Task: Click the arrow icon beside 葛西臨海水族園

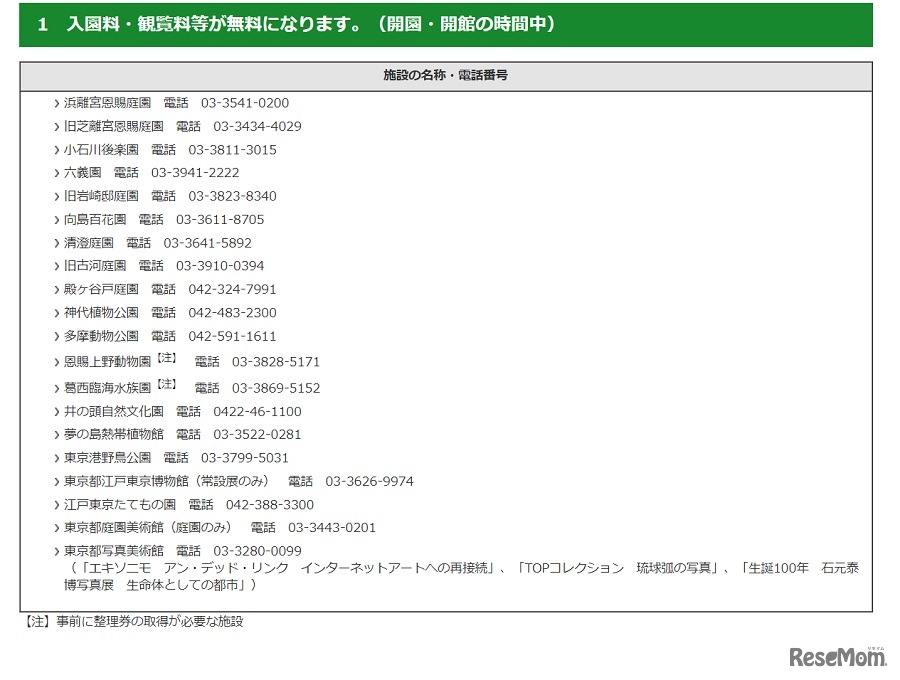Action: (x=55, y=388)
